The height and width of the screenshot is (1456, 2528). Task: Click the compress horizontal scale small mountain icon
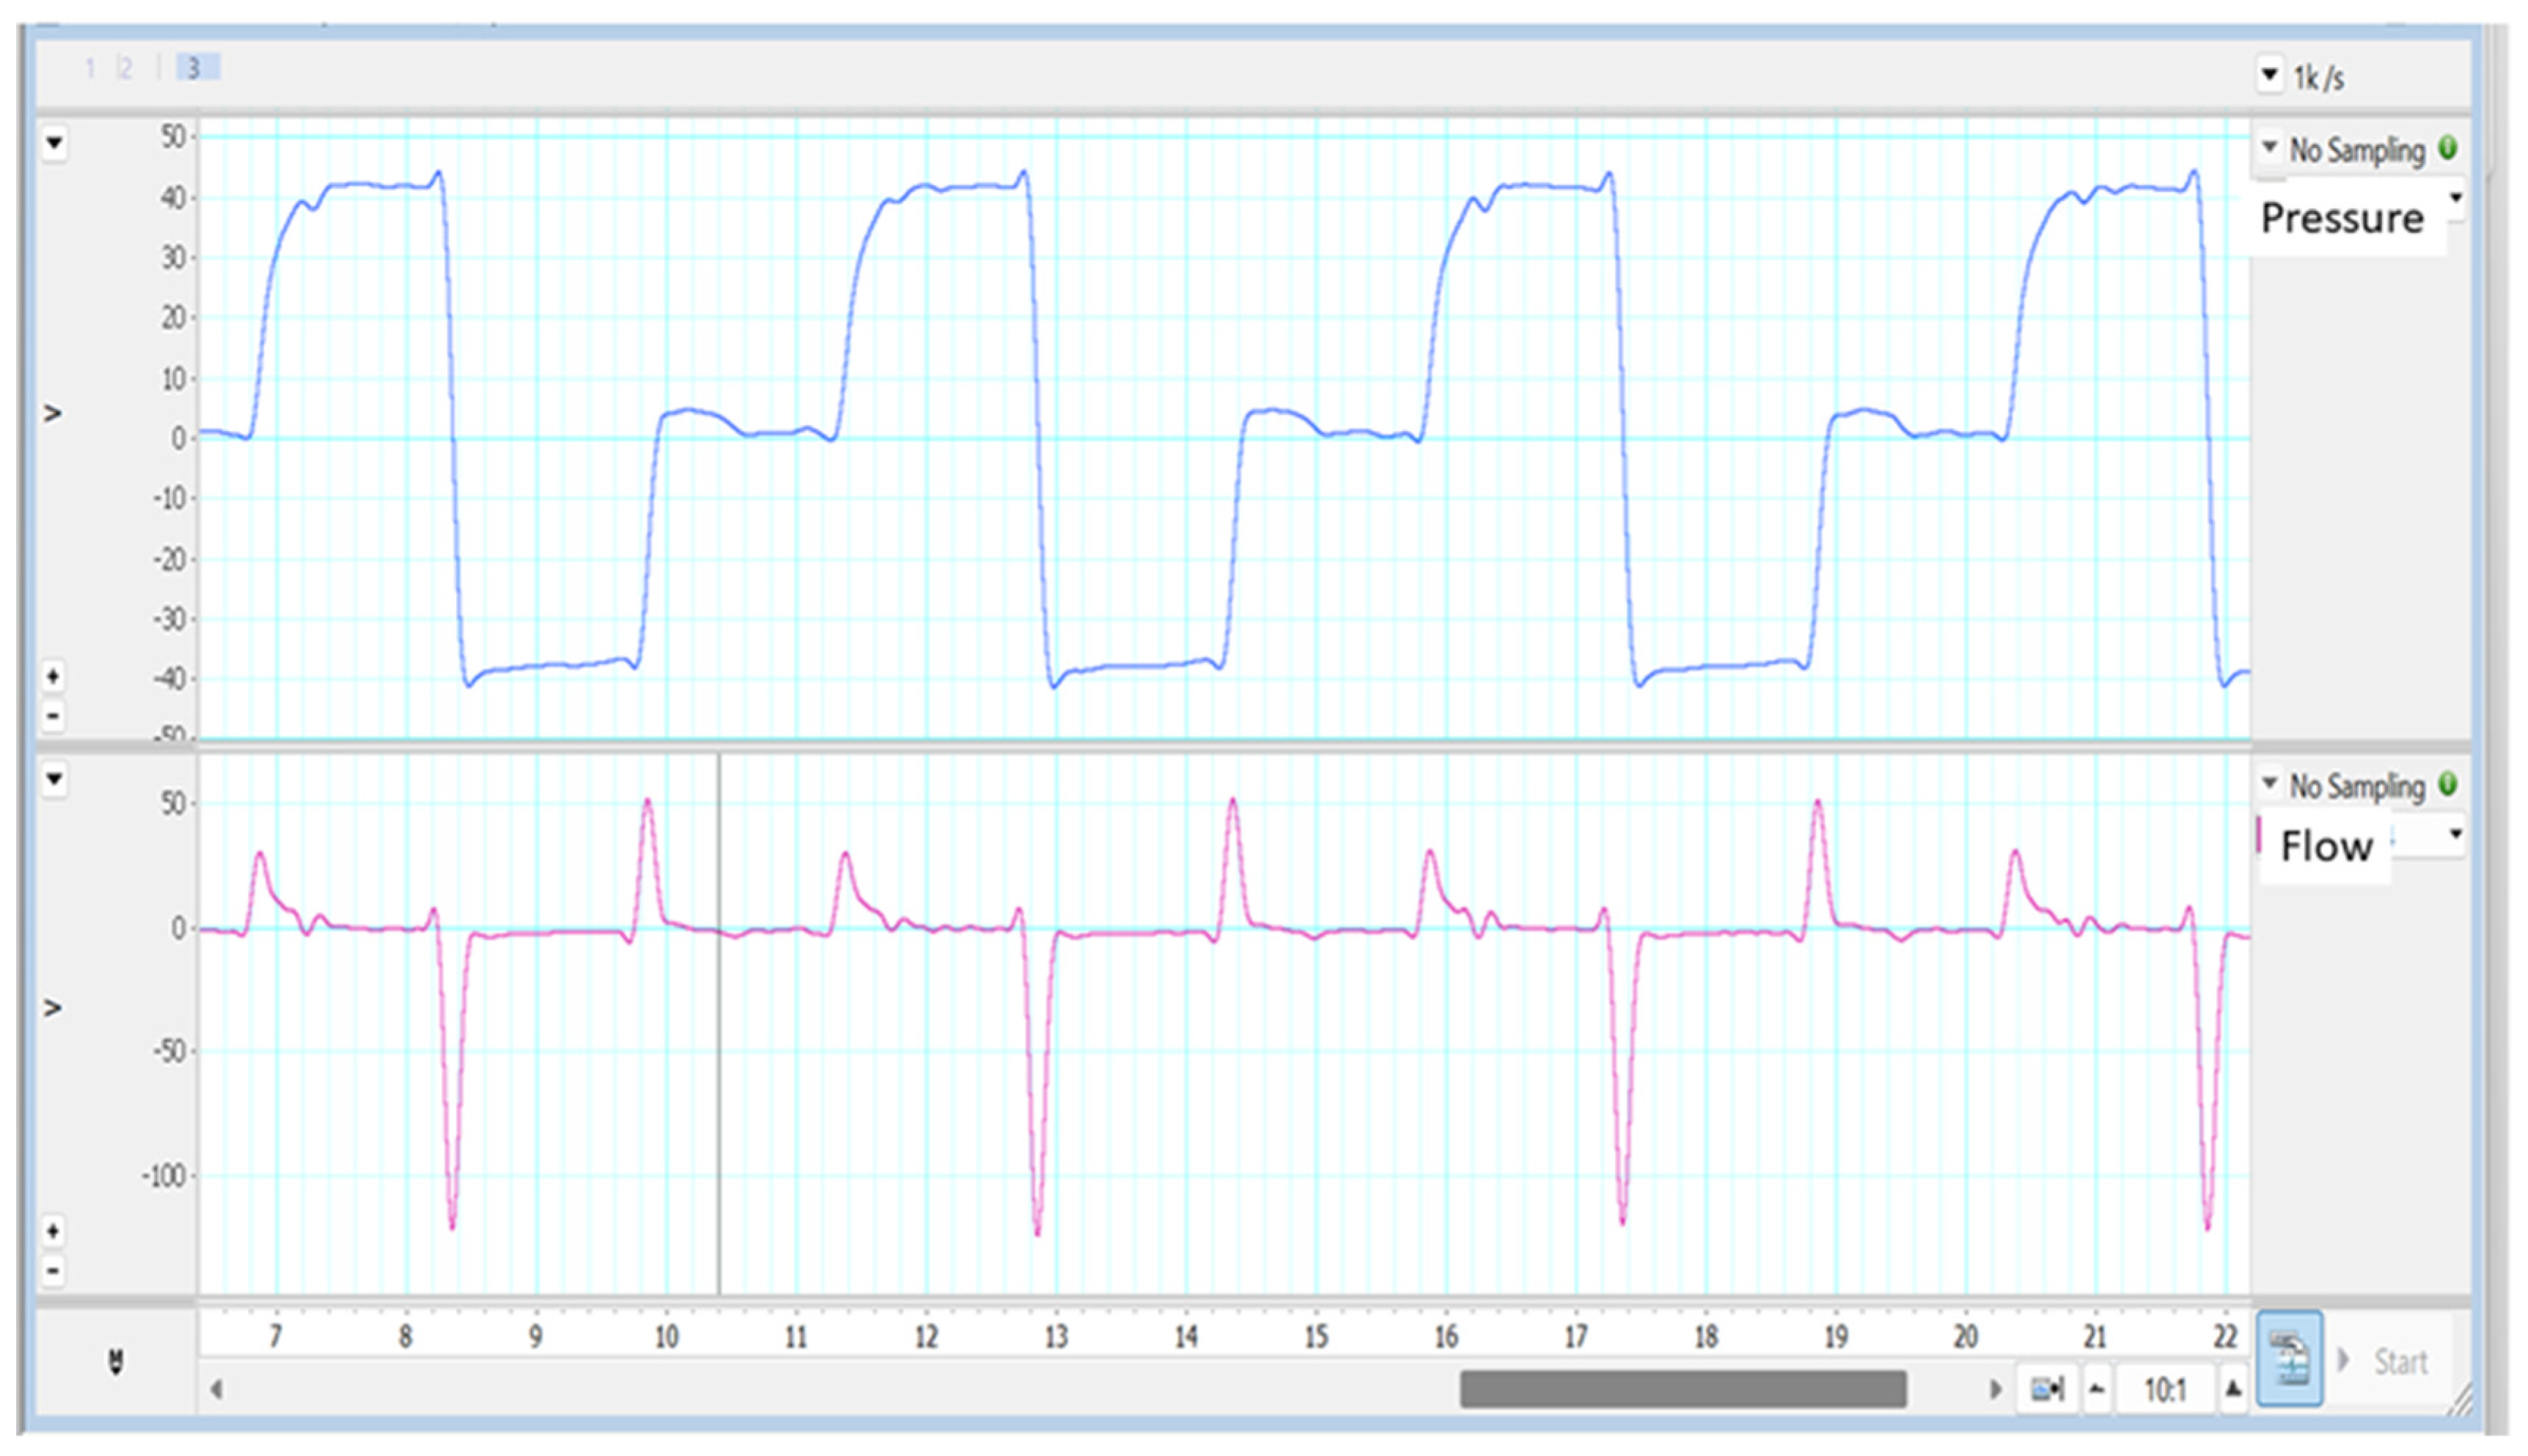click(x=2097, y=1389)
